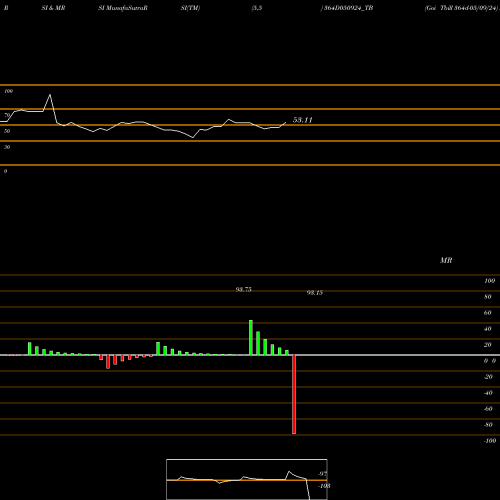Image resolution: width=500 pixels, height=500 pixels.
Task: Click the 98.15 price annotation
Action: [315, 293]
